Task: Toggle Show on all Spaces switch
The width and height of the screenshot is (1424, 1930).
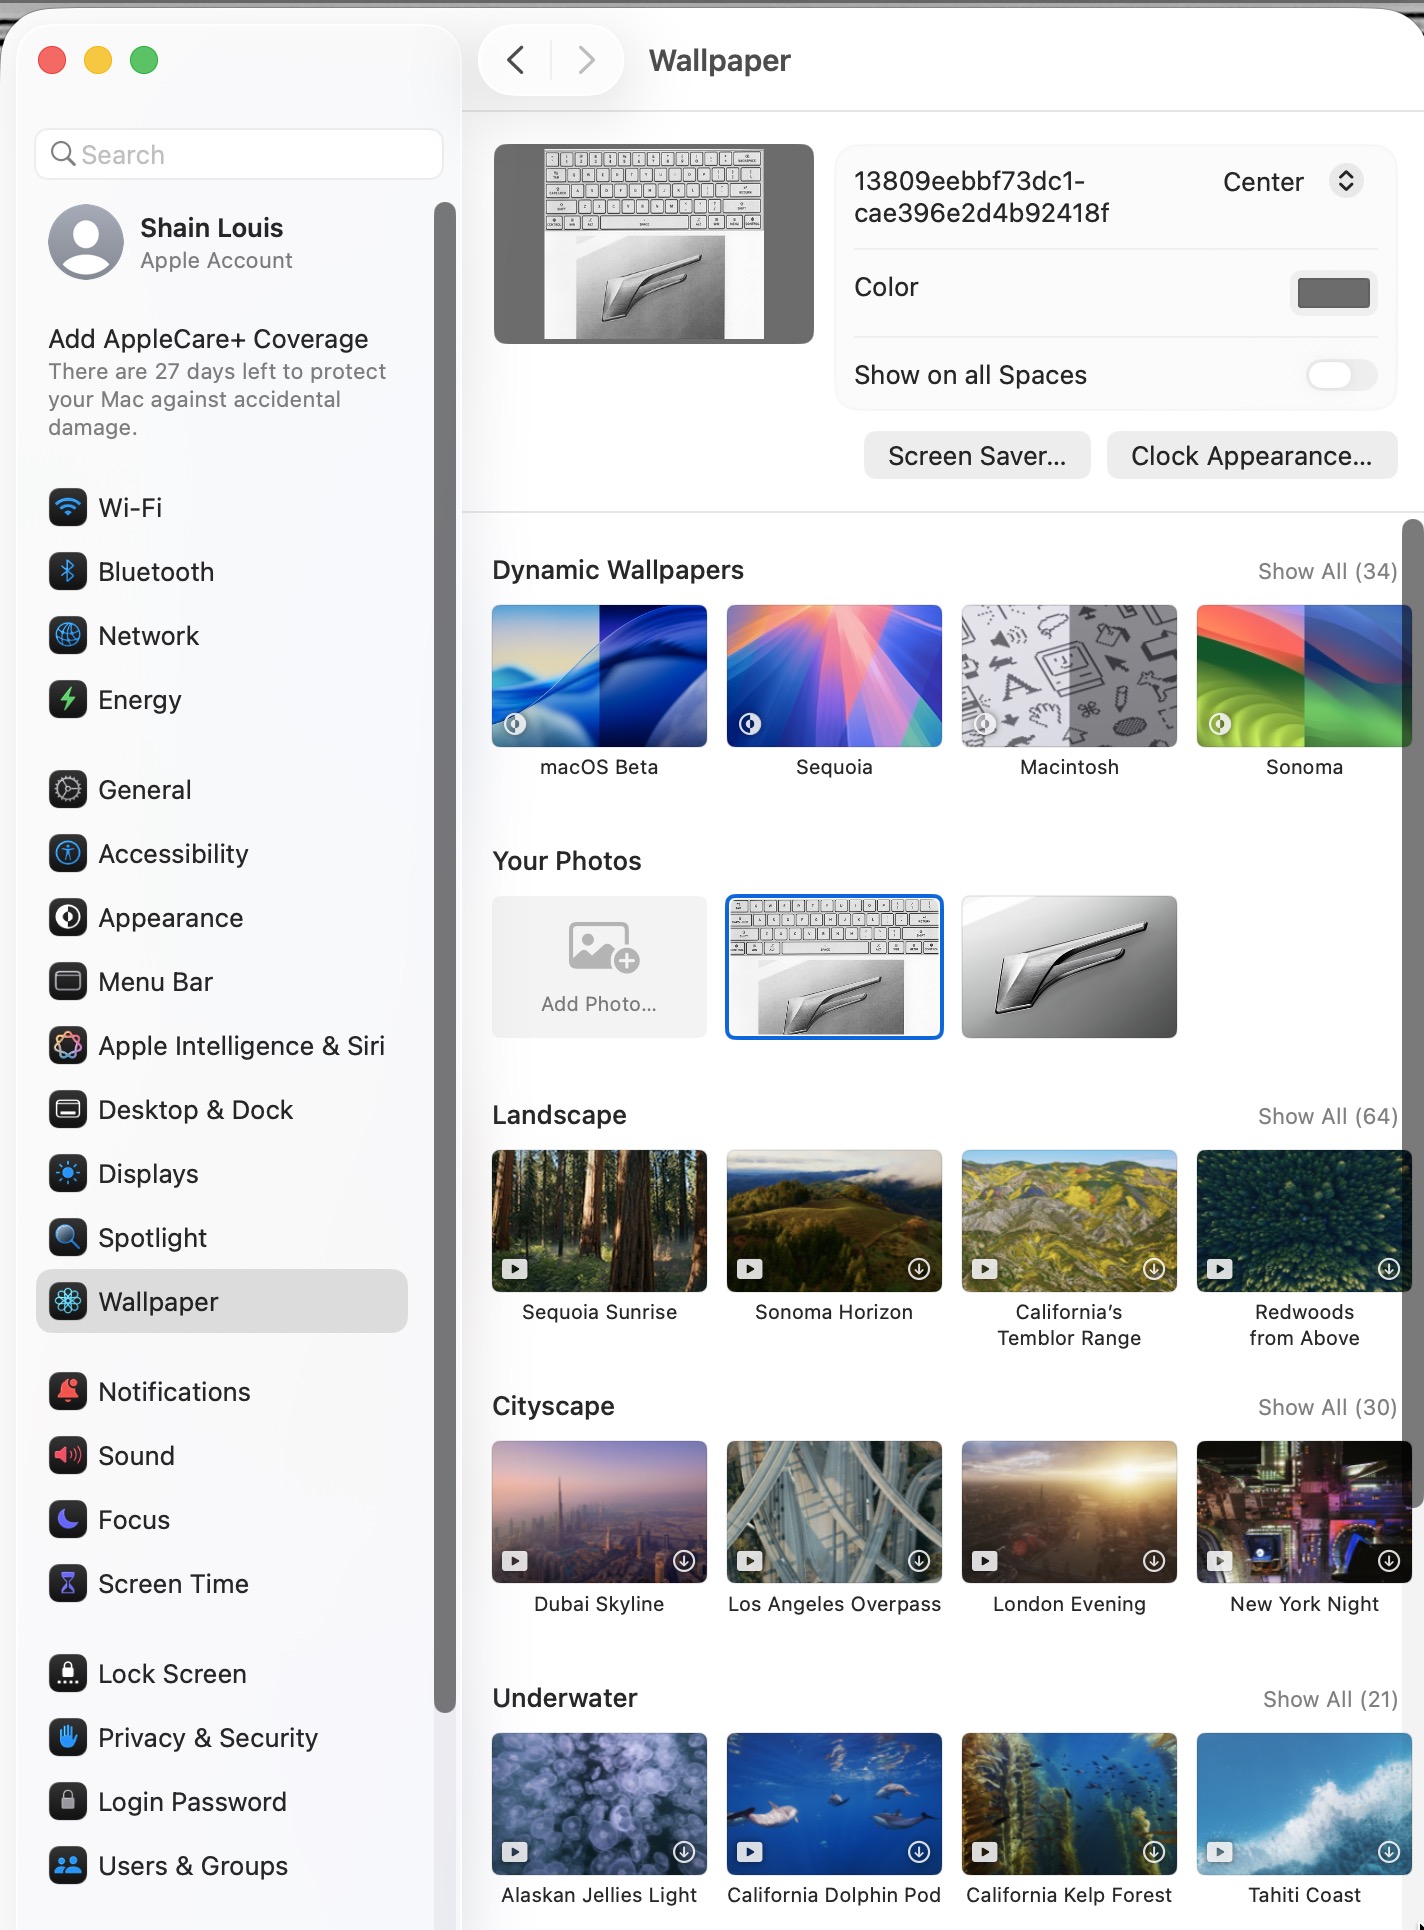Action: (x=1341, y=375)
